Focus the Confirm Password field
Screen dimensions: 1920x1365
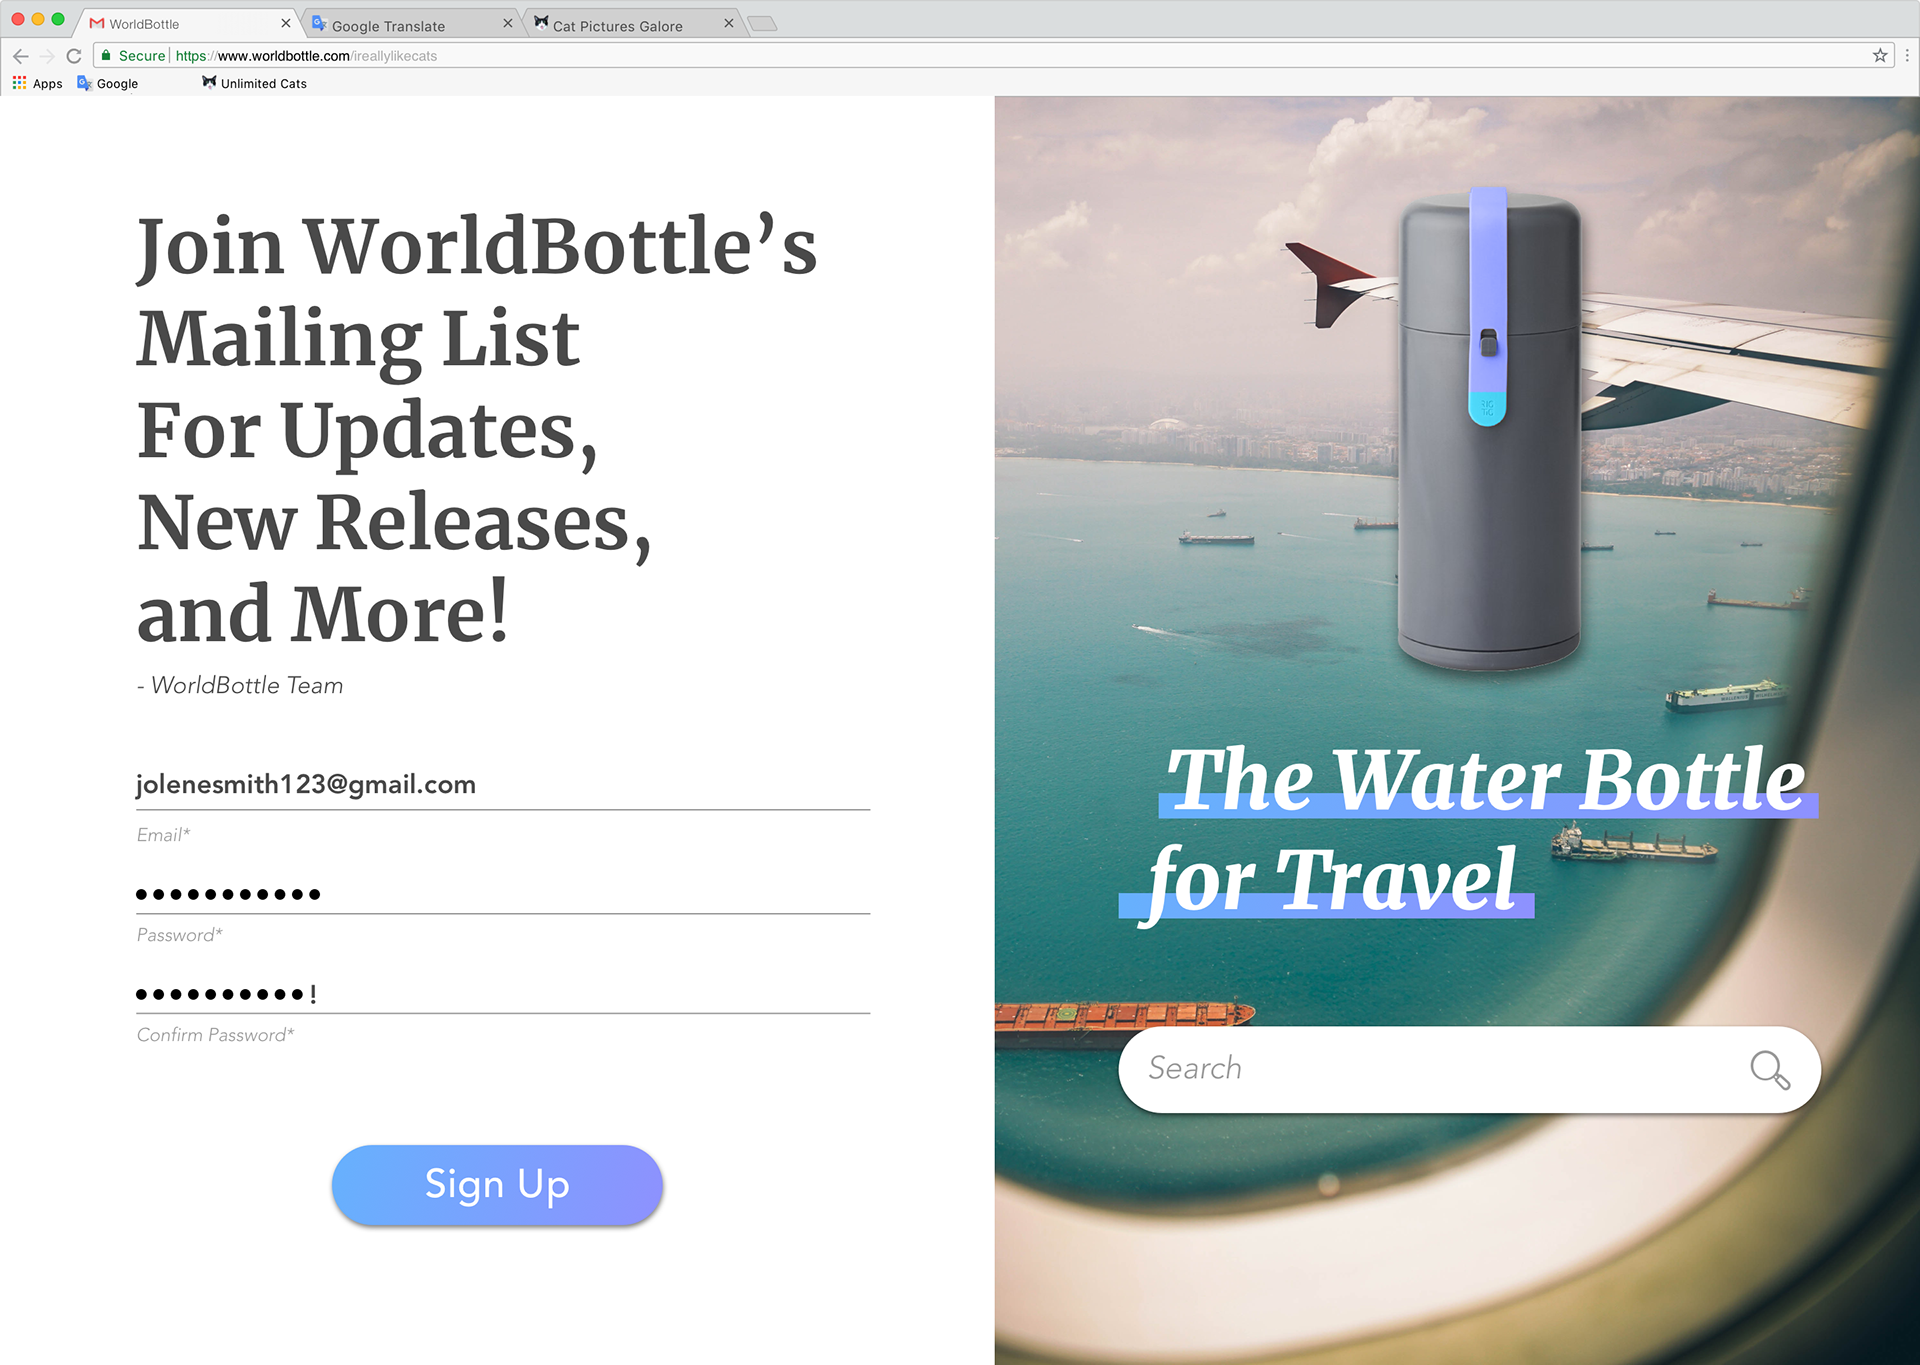(503, 993)
